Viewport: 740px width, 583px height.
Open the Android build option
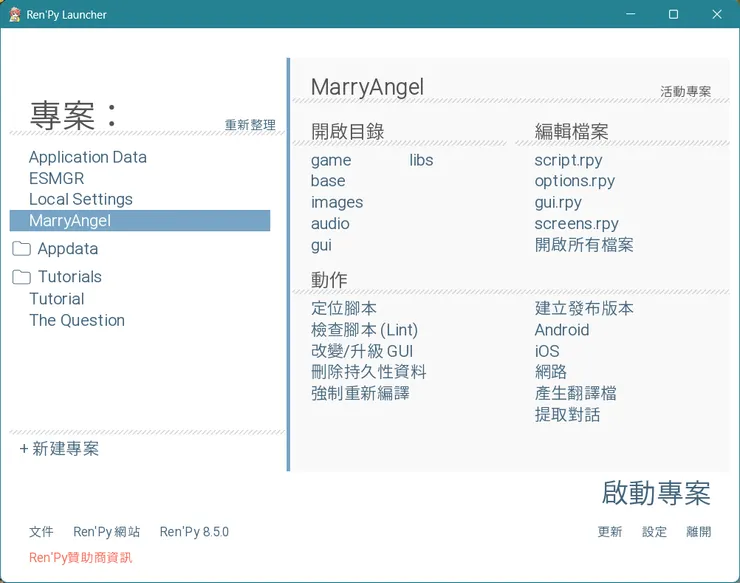(x=562, y=330)
